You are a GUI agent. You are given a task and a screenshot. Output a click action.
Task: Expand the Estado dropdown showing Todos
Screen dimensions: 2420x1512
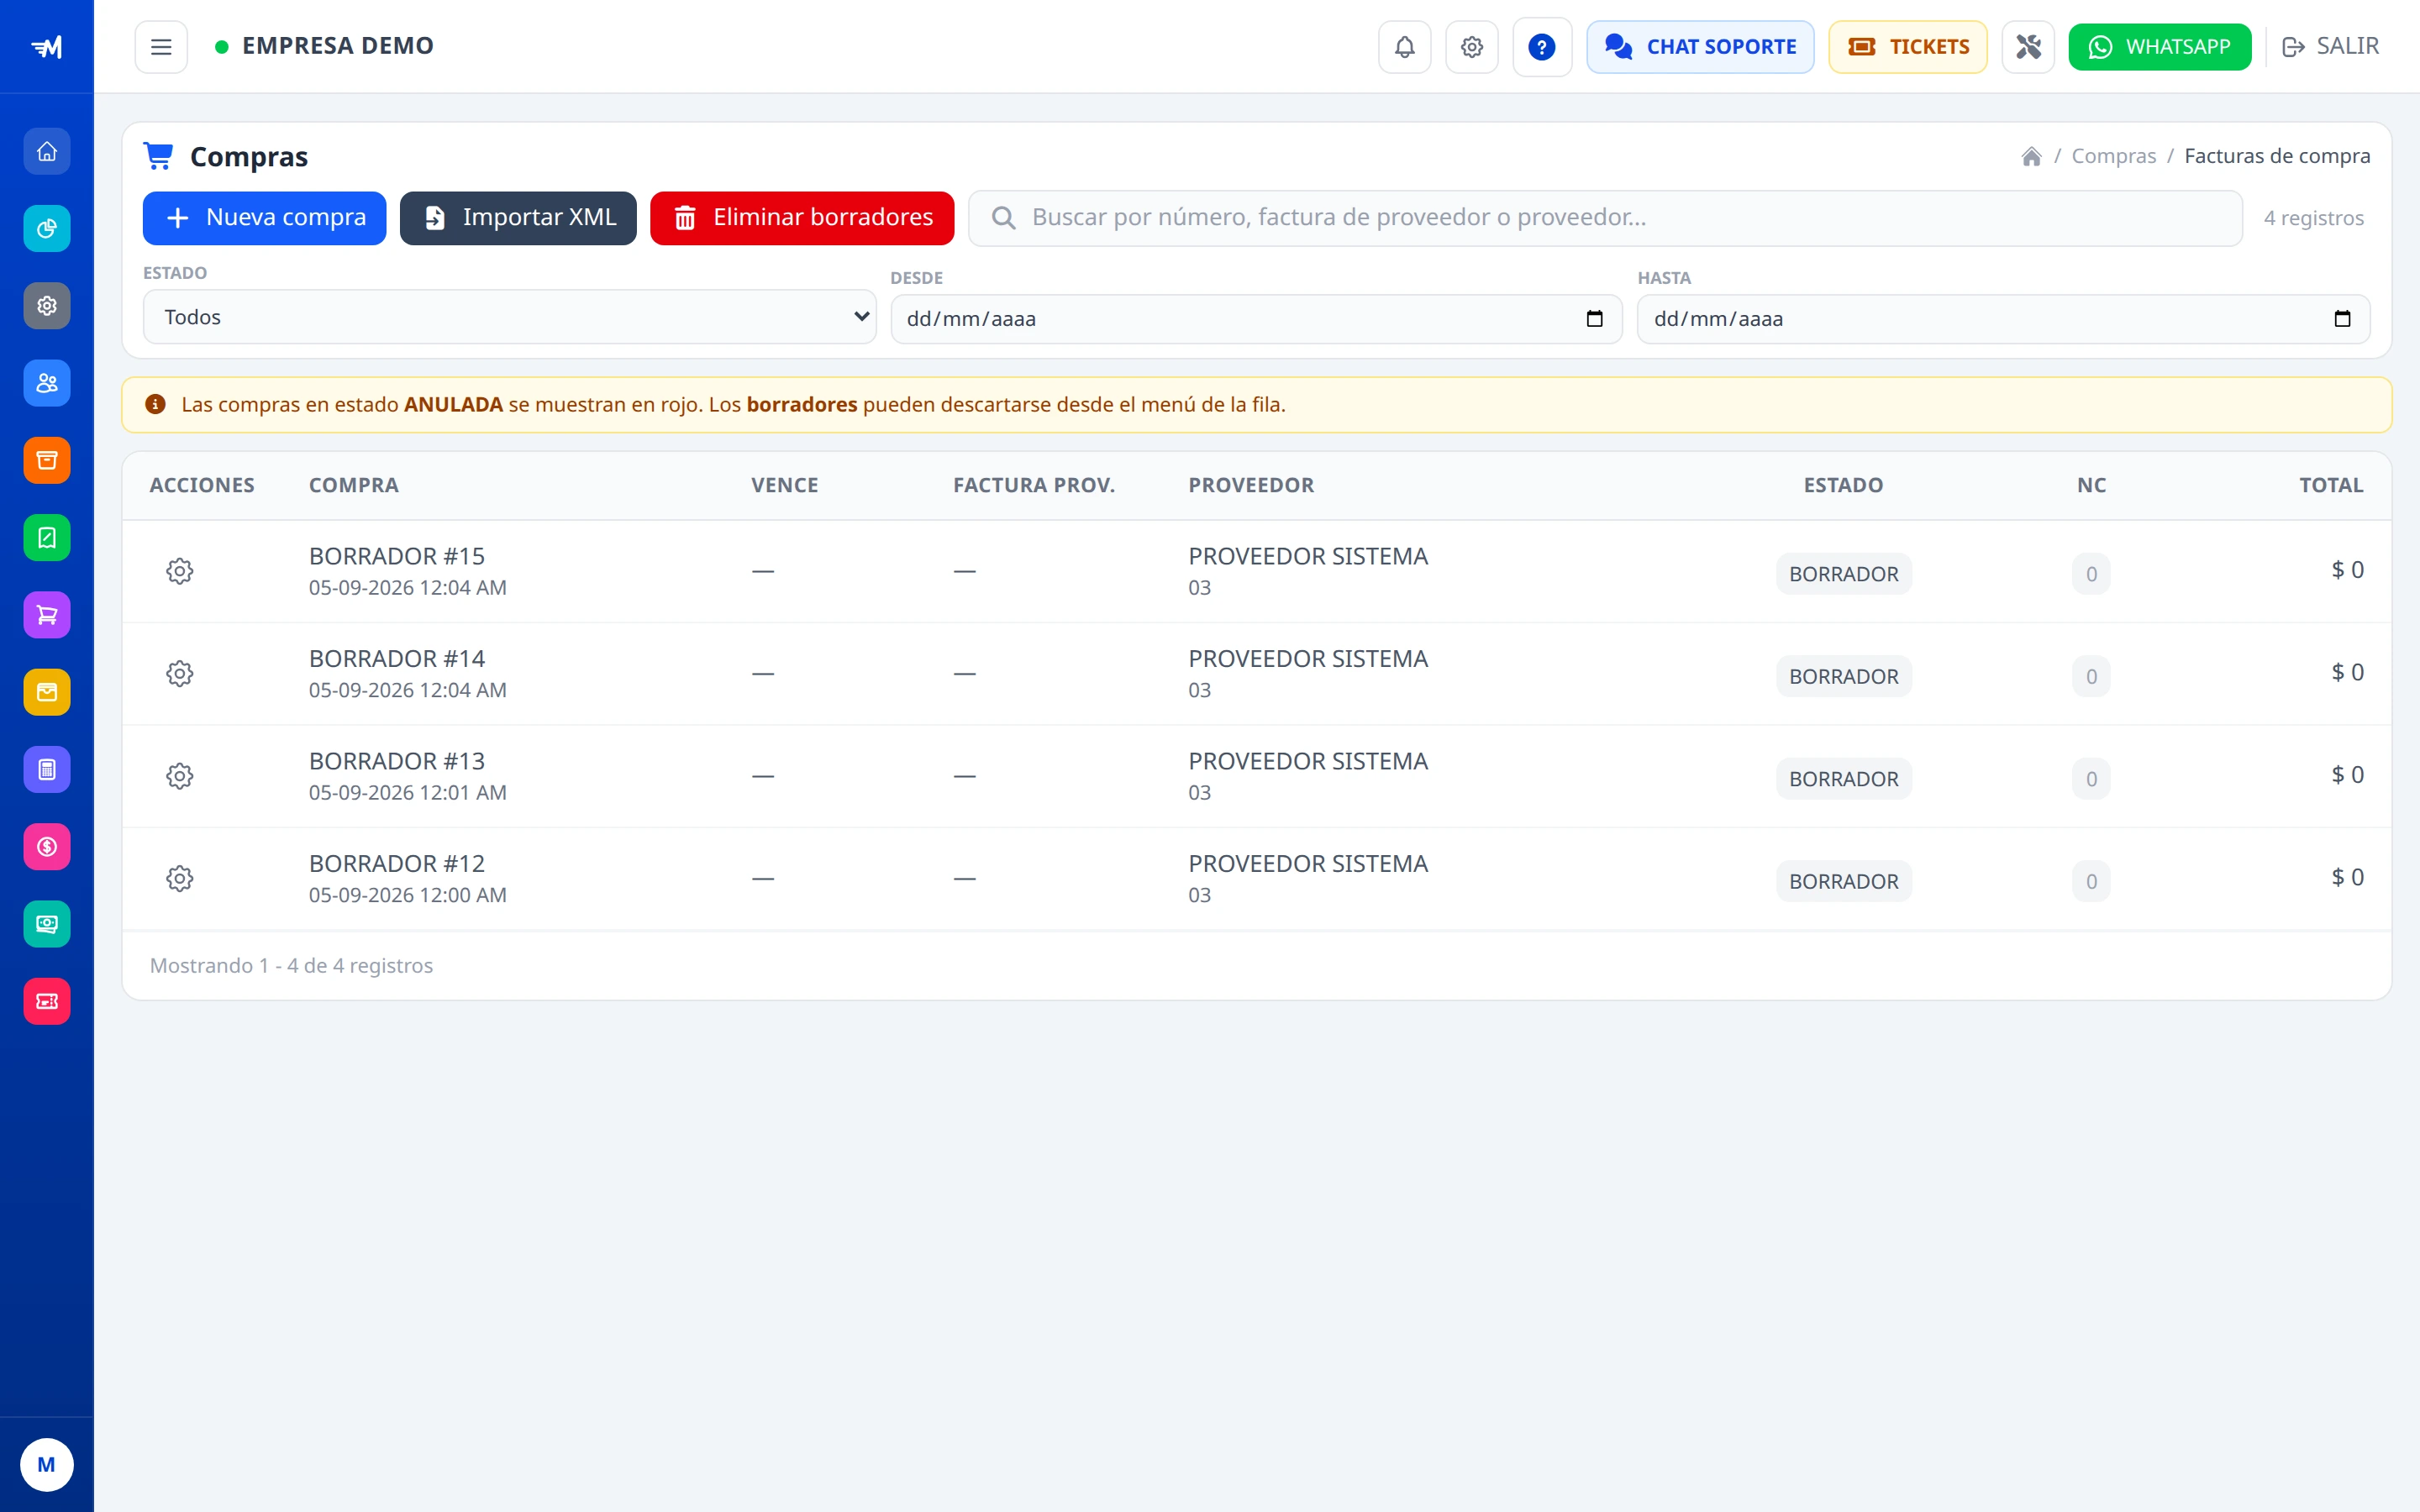510,317
